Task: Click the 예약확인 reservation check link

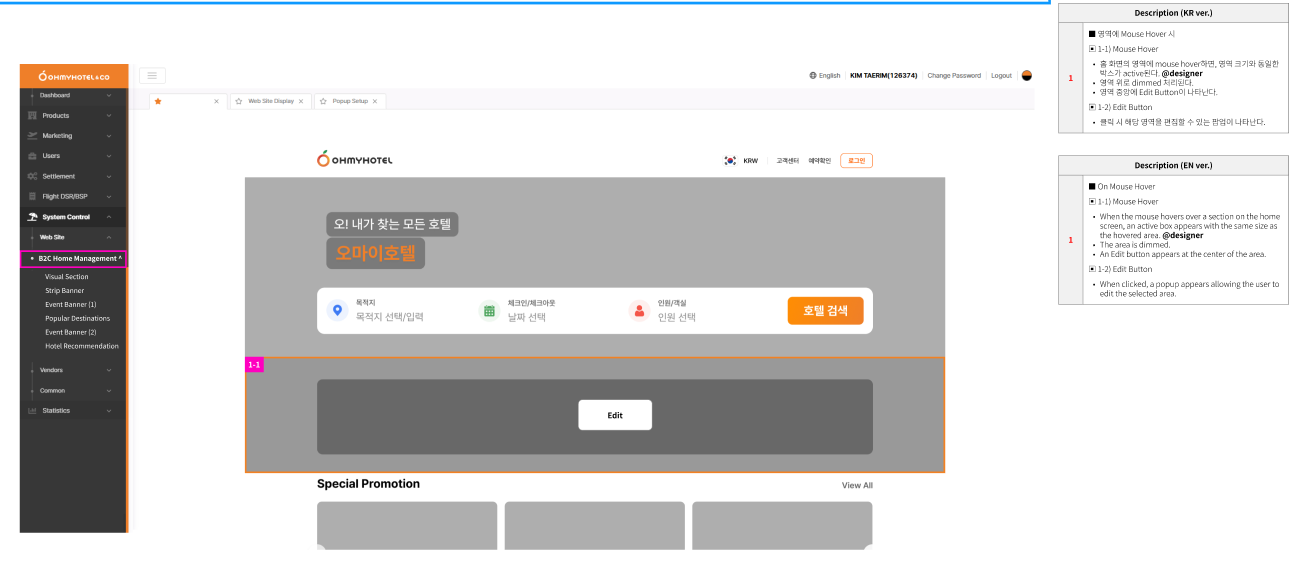Action: point(820,160)
